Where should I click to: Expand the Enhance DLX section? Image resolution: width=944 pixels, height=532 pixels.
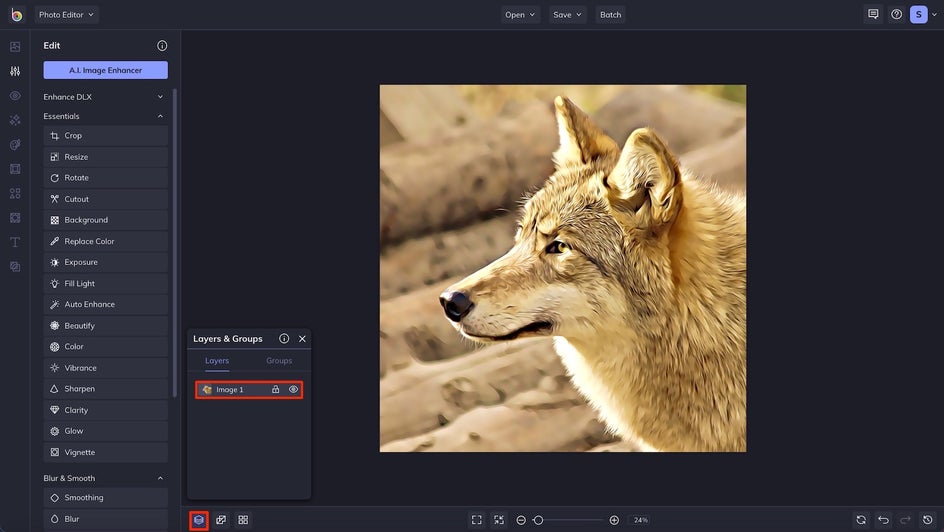click(160, 97)
